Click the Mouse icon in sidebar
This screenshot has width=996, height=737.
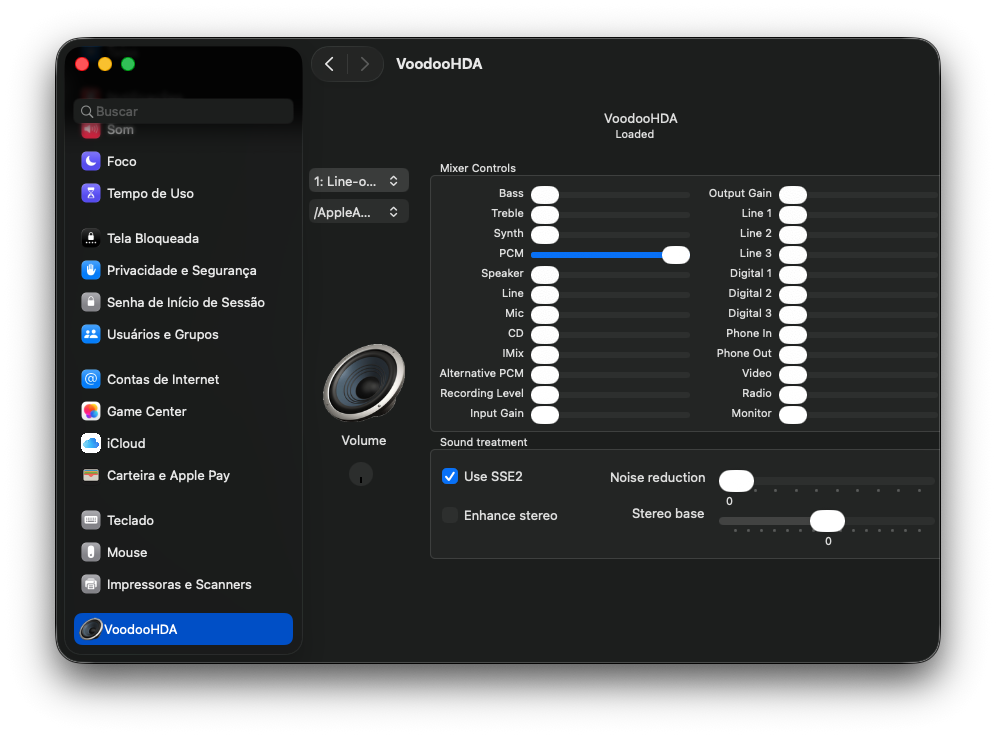(91, 552)
